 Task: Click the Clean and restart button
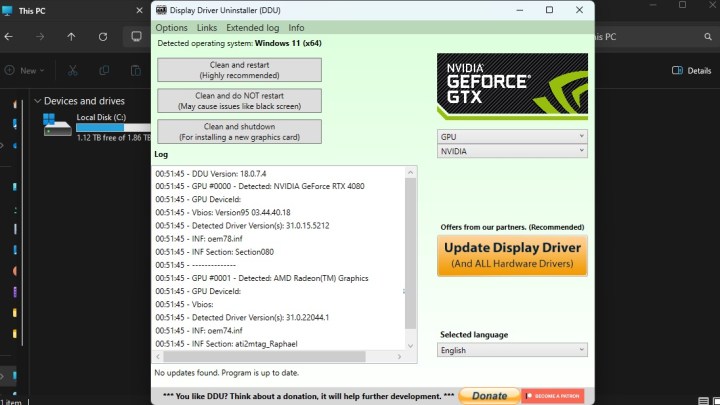[239, 69]
